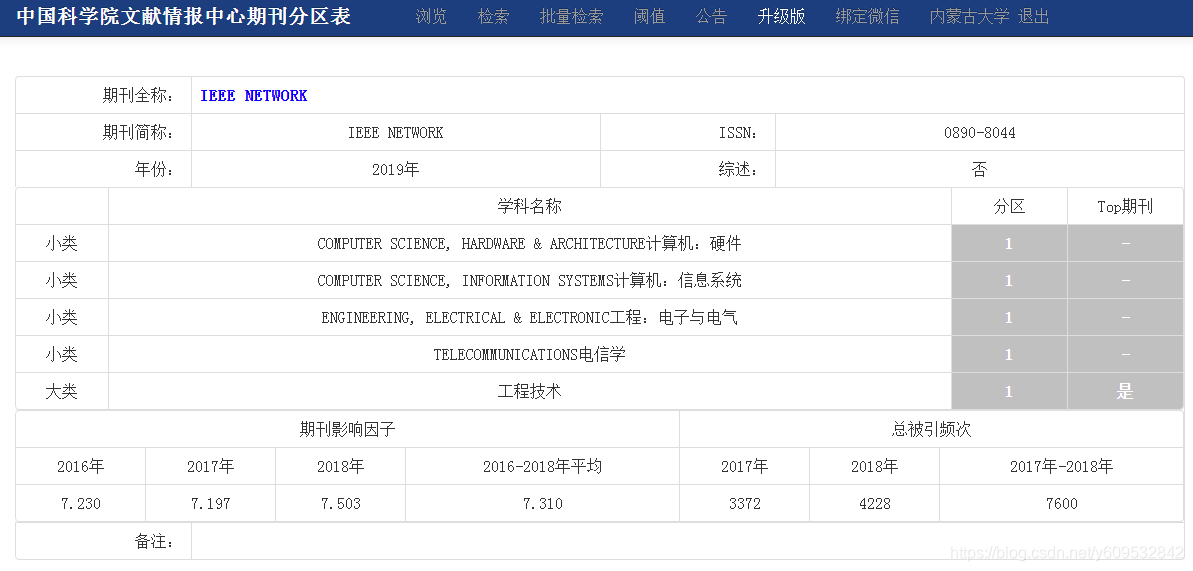The width and height of the screenshot is (1193, 571).
Task: Click the Top期刊 value 是
Action: [x=1125, y=391]
